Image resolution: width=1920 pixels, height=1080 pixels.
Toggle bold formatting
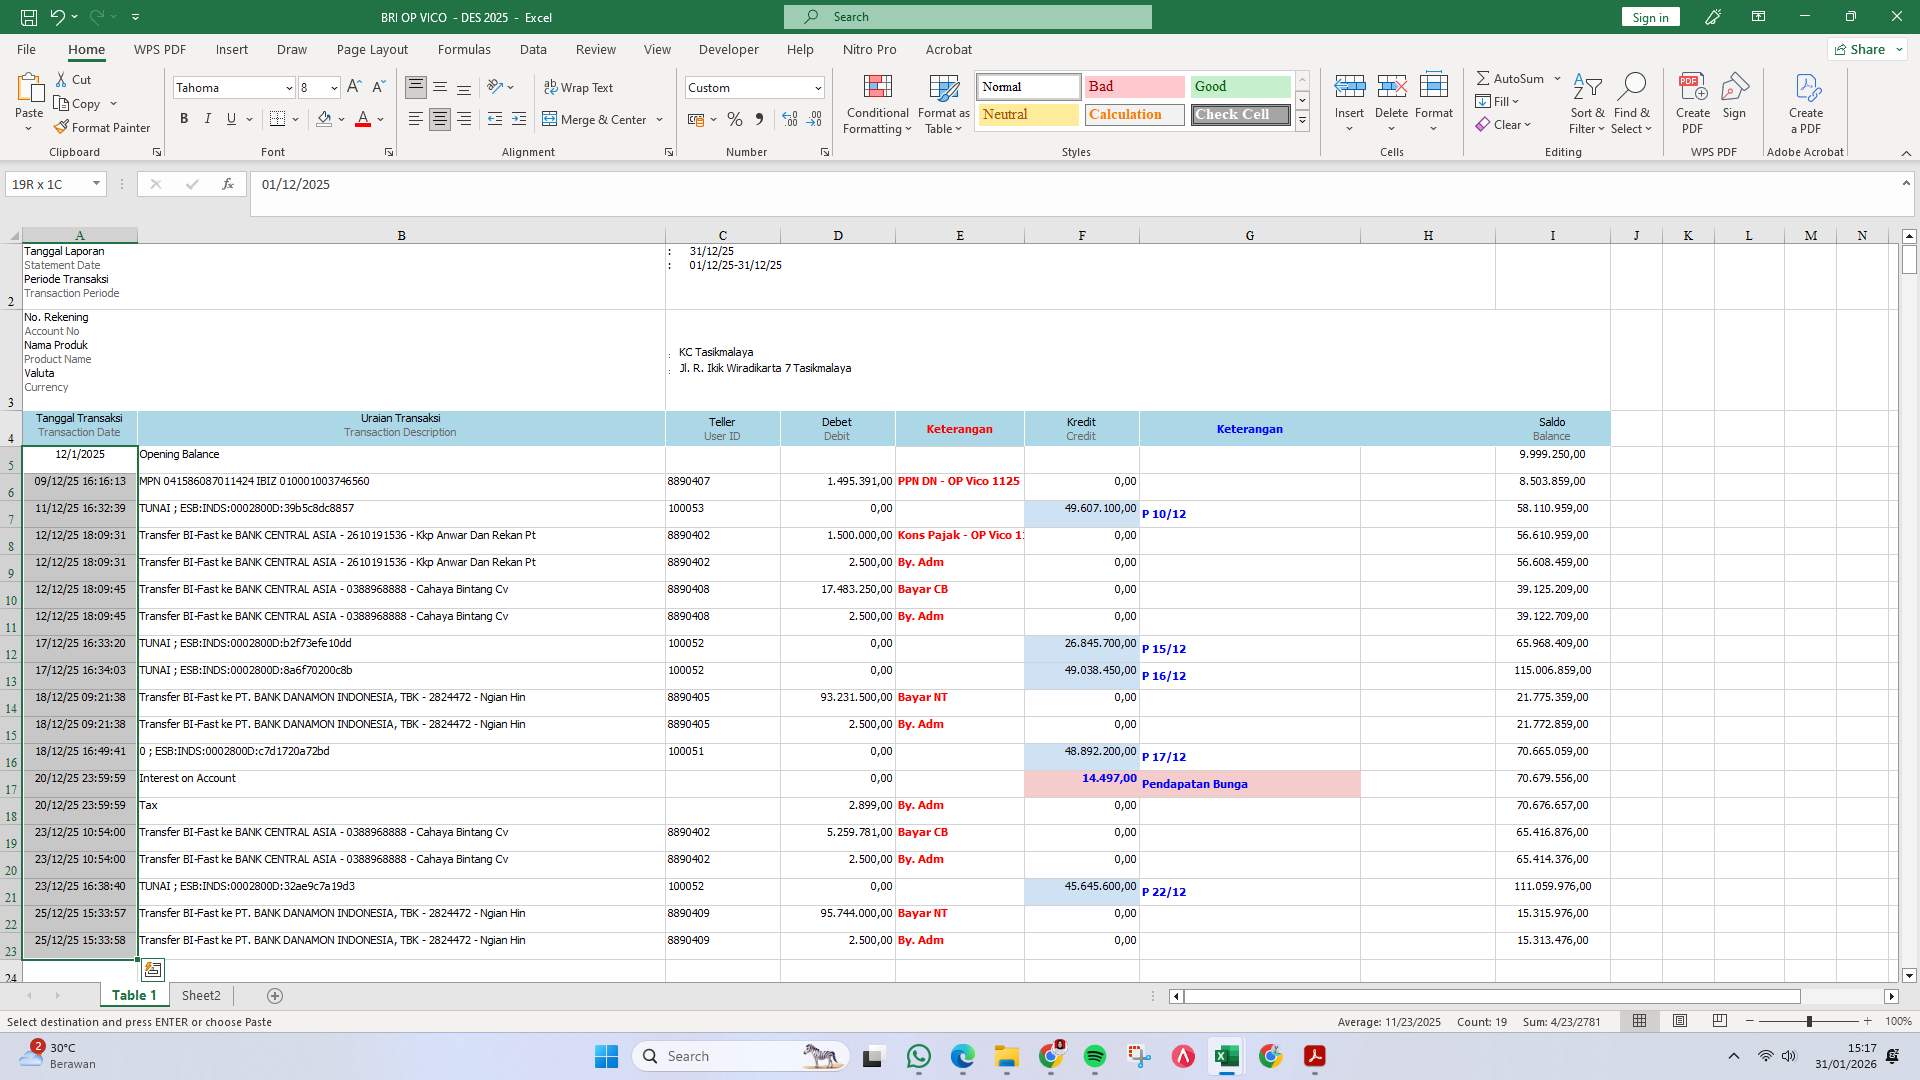tap(184, 118)
